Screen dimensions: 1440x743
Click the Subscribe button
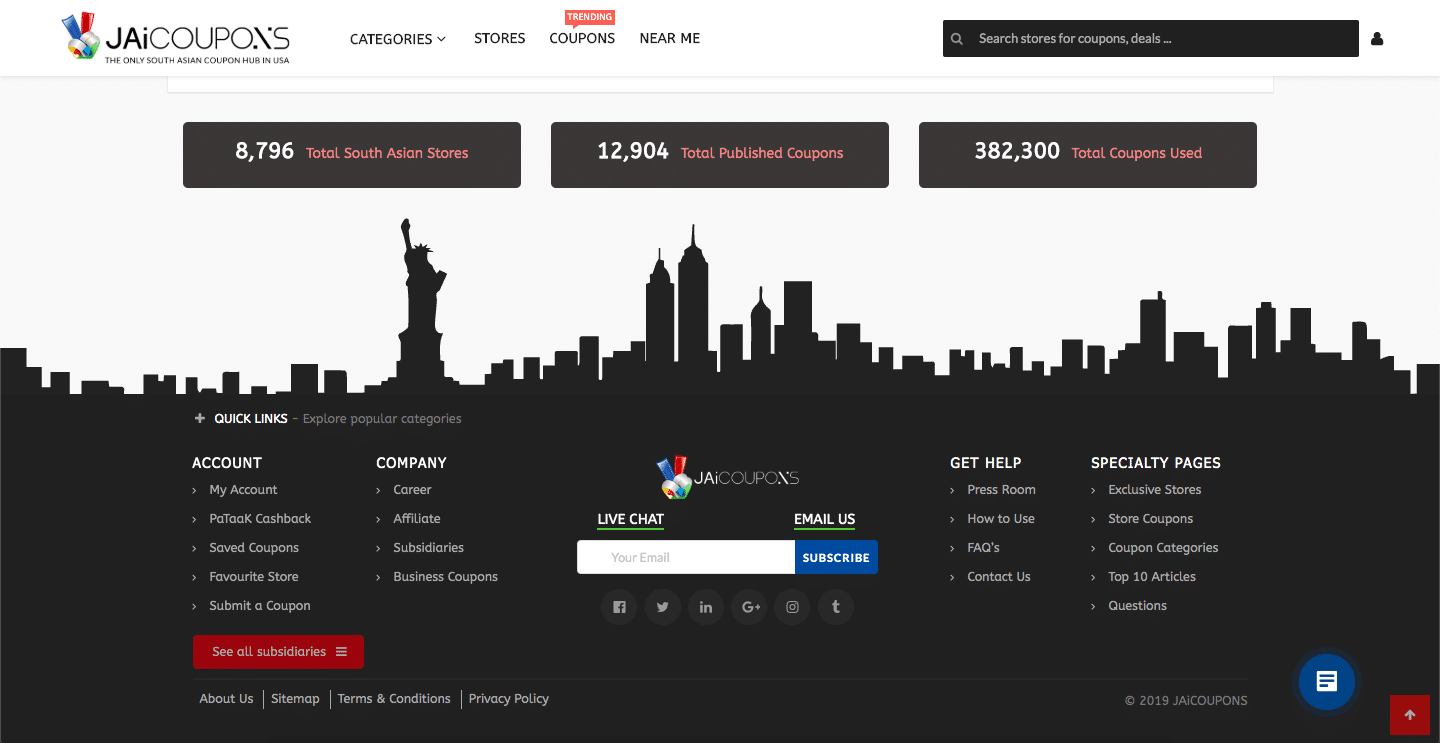click(836, 557)
